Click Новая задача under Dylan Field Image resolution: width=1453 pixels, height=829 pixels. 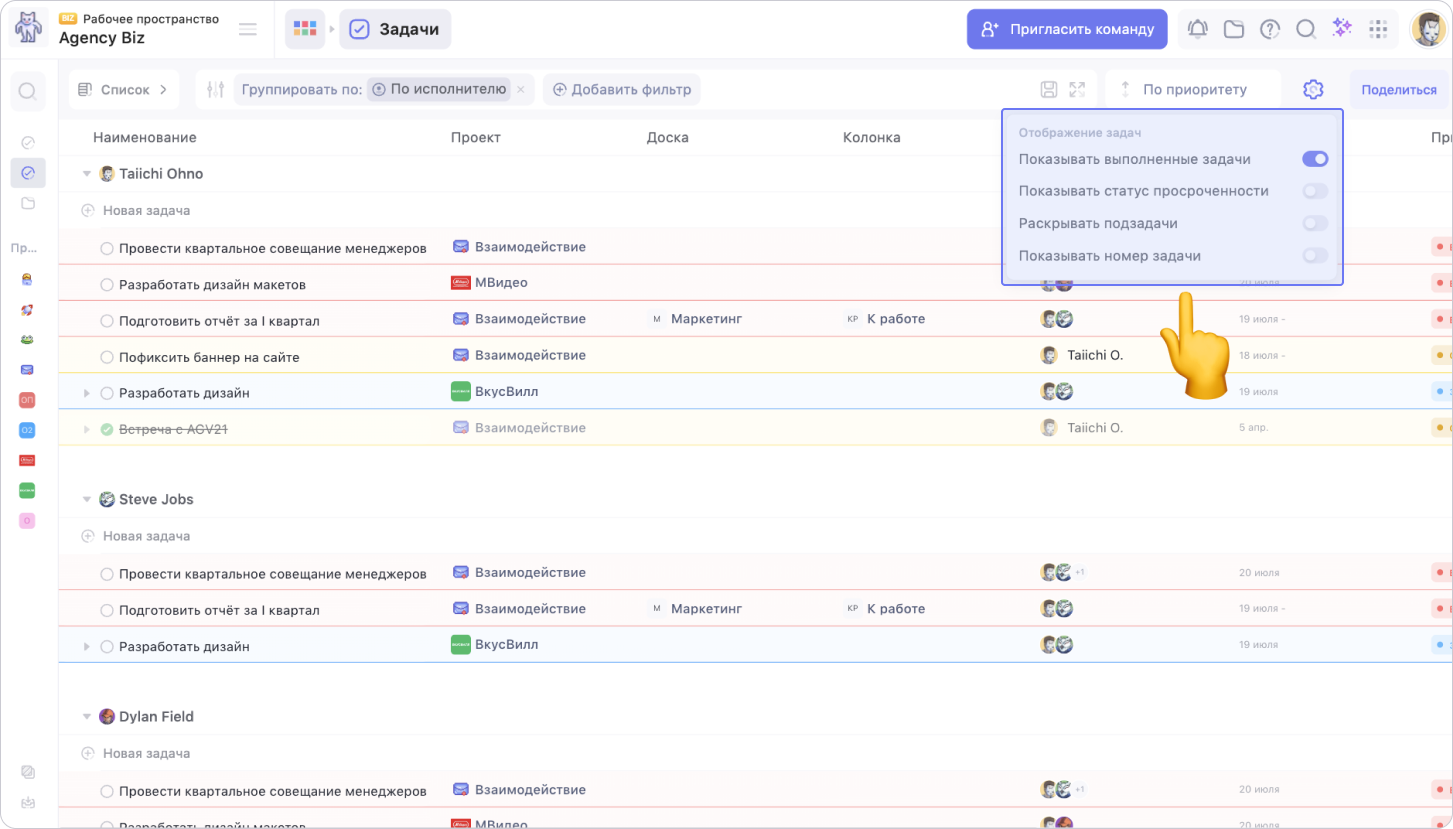click(146, 753)
